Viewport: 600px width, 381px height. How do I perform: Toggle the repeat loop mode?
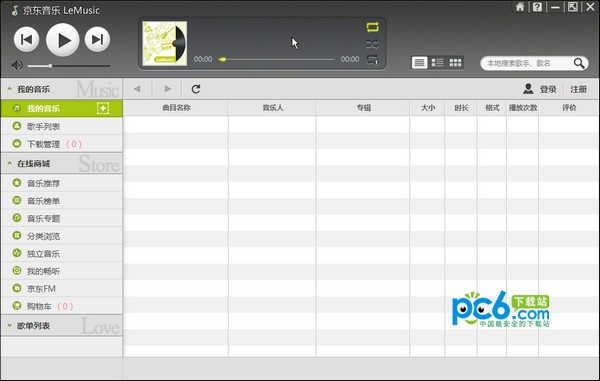[372, 27]
